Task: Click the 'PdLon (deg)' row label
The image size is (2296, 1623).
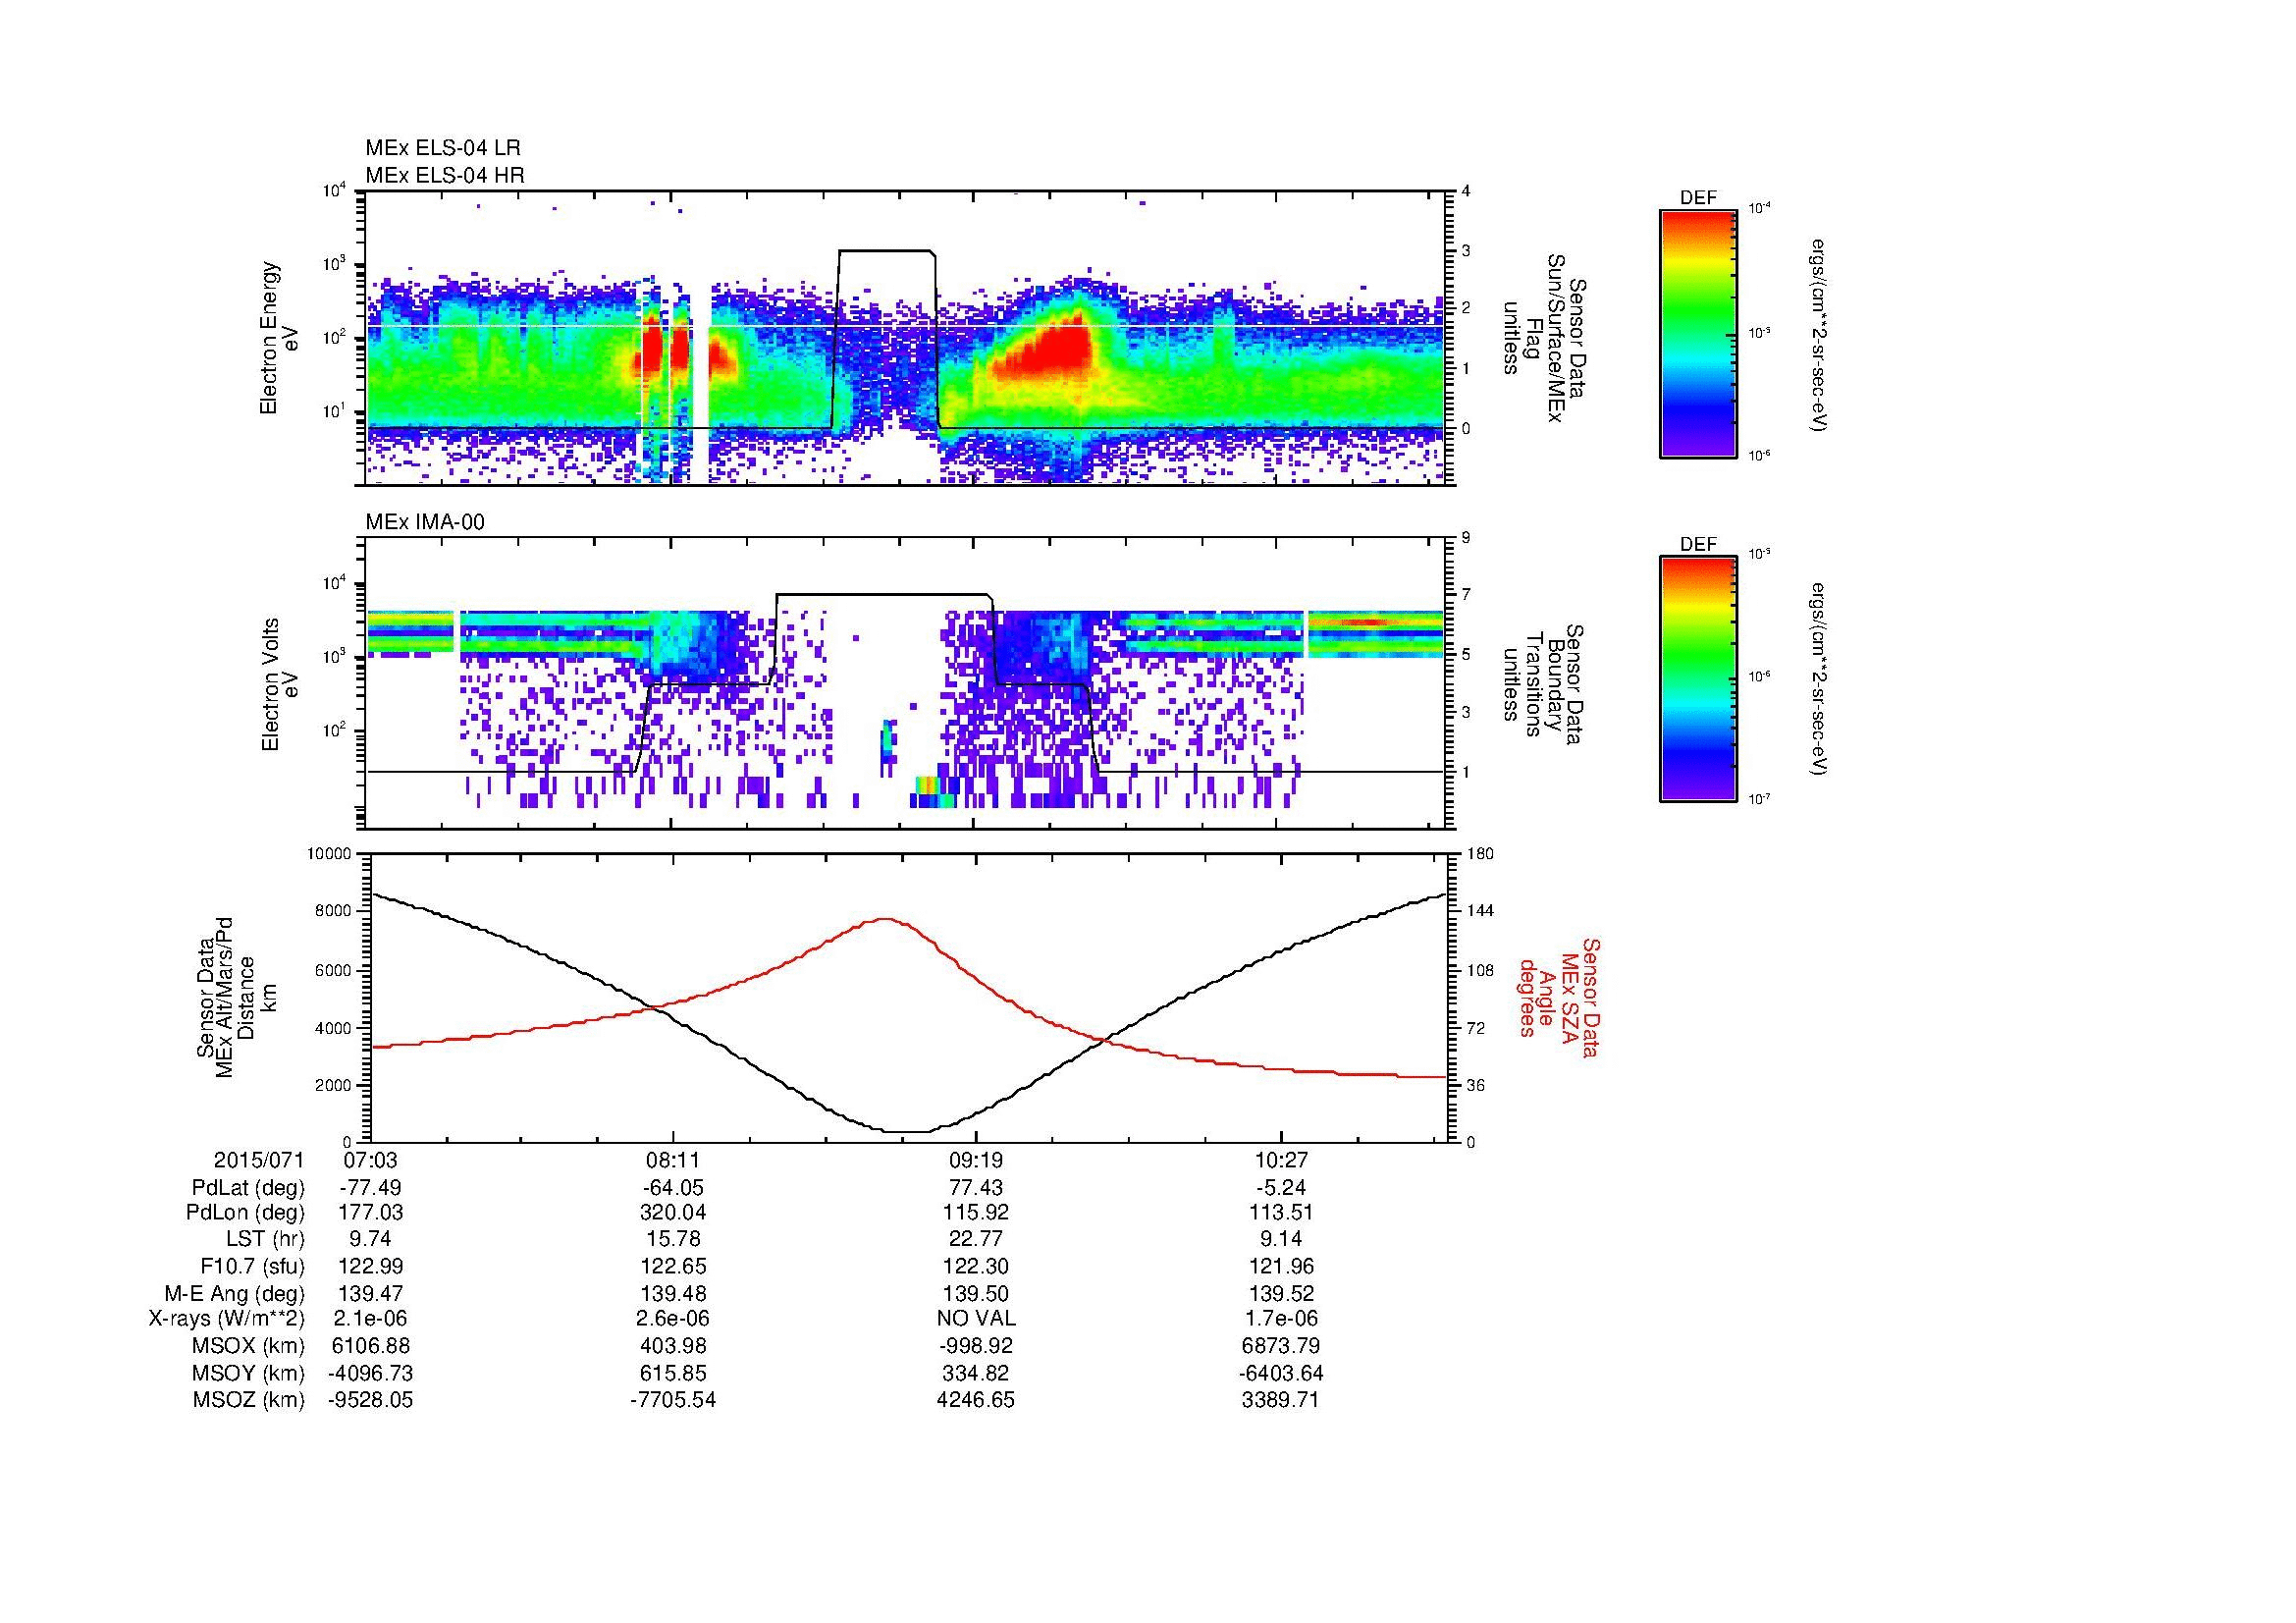Action: click(247, 1214)
